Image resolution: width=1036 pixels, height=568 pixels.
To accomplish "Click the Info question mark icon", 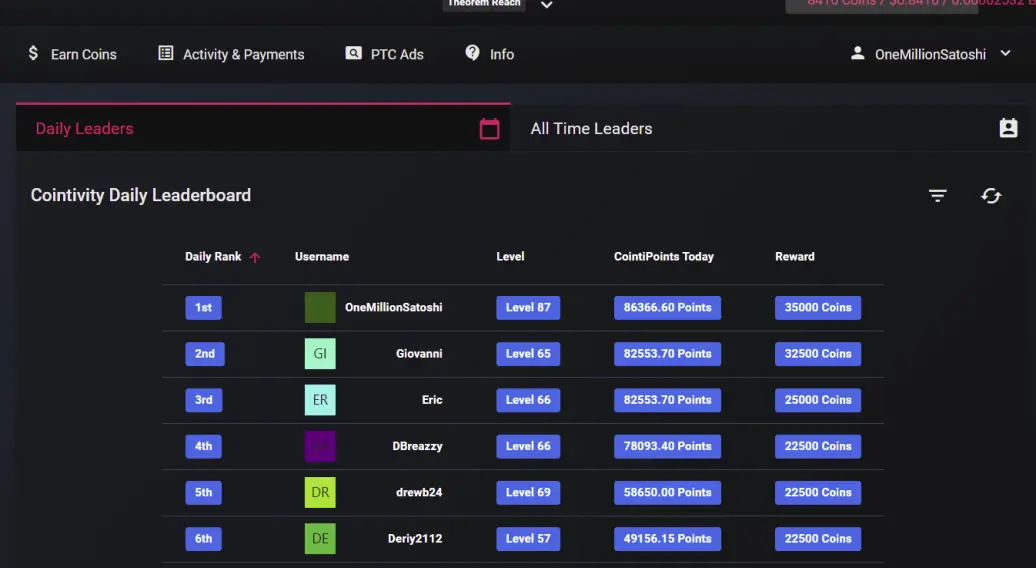I will coord(472,53).
